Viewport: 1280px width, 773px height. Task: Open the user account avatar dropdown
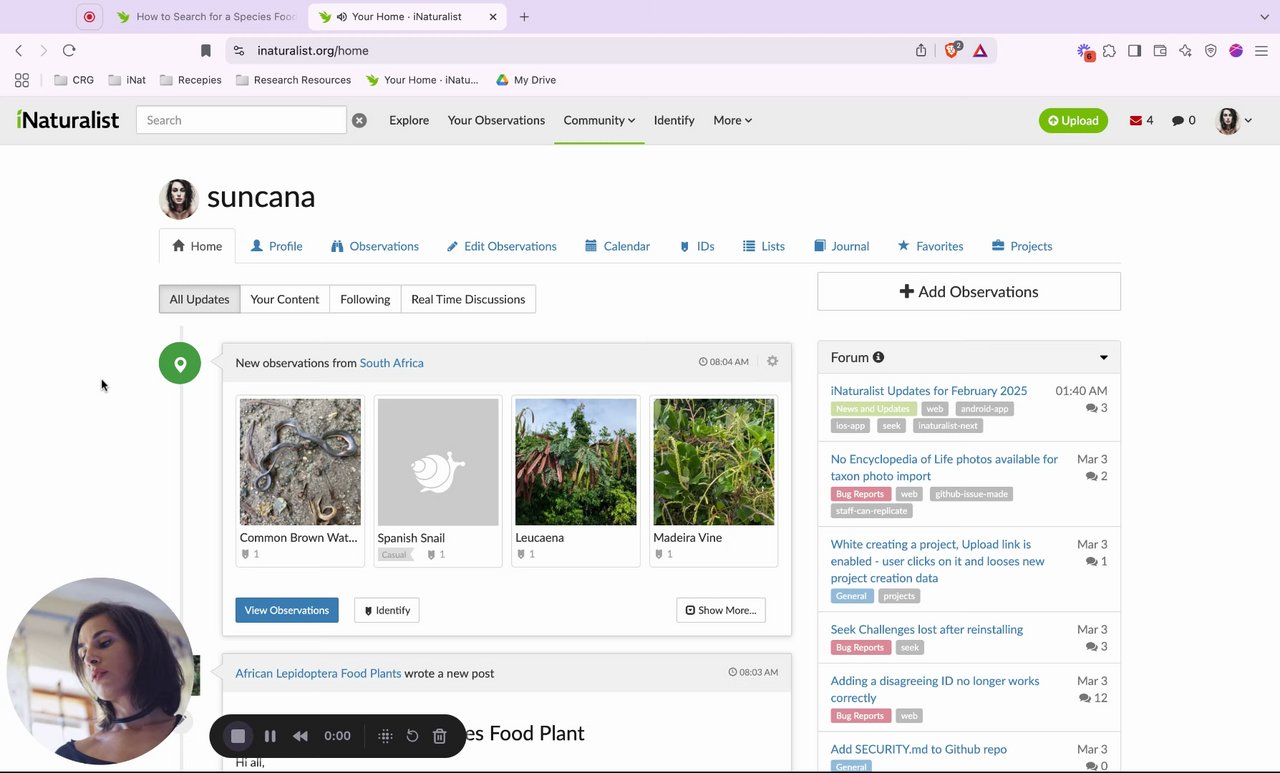[x=1234, y=121]
